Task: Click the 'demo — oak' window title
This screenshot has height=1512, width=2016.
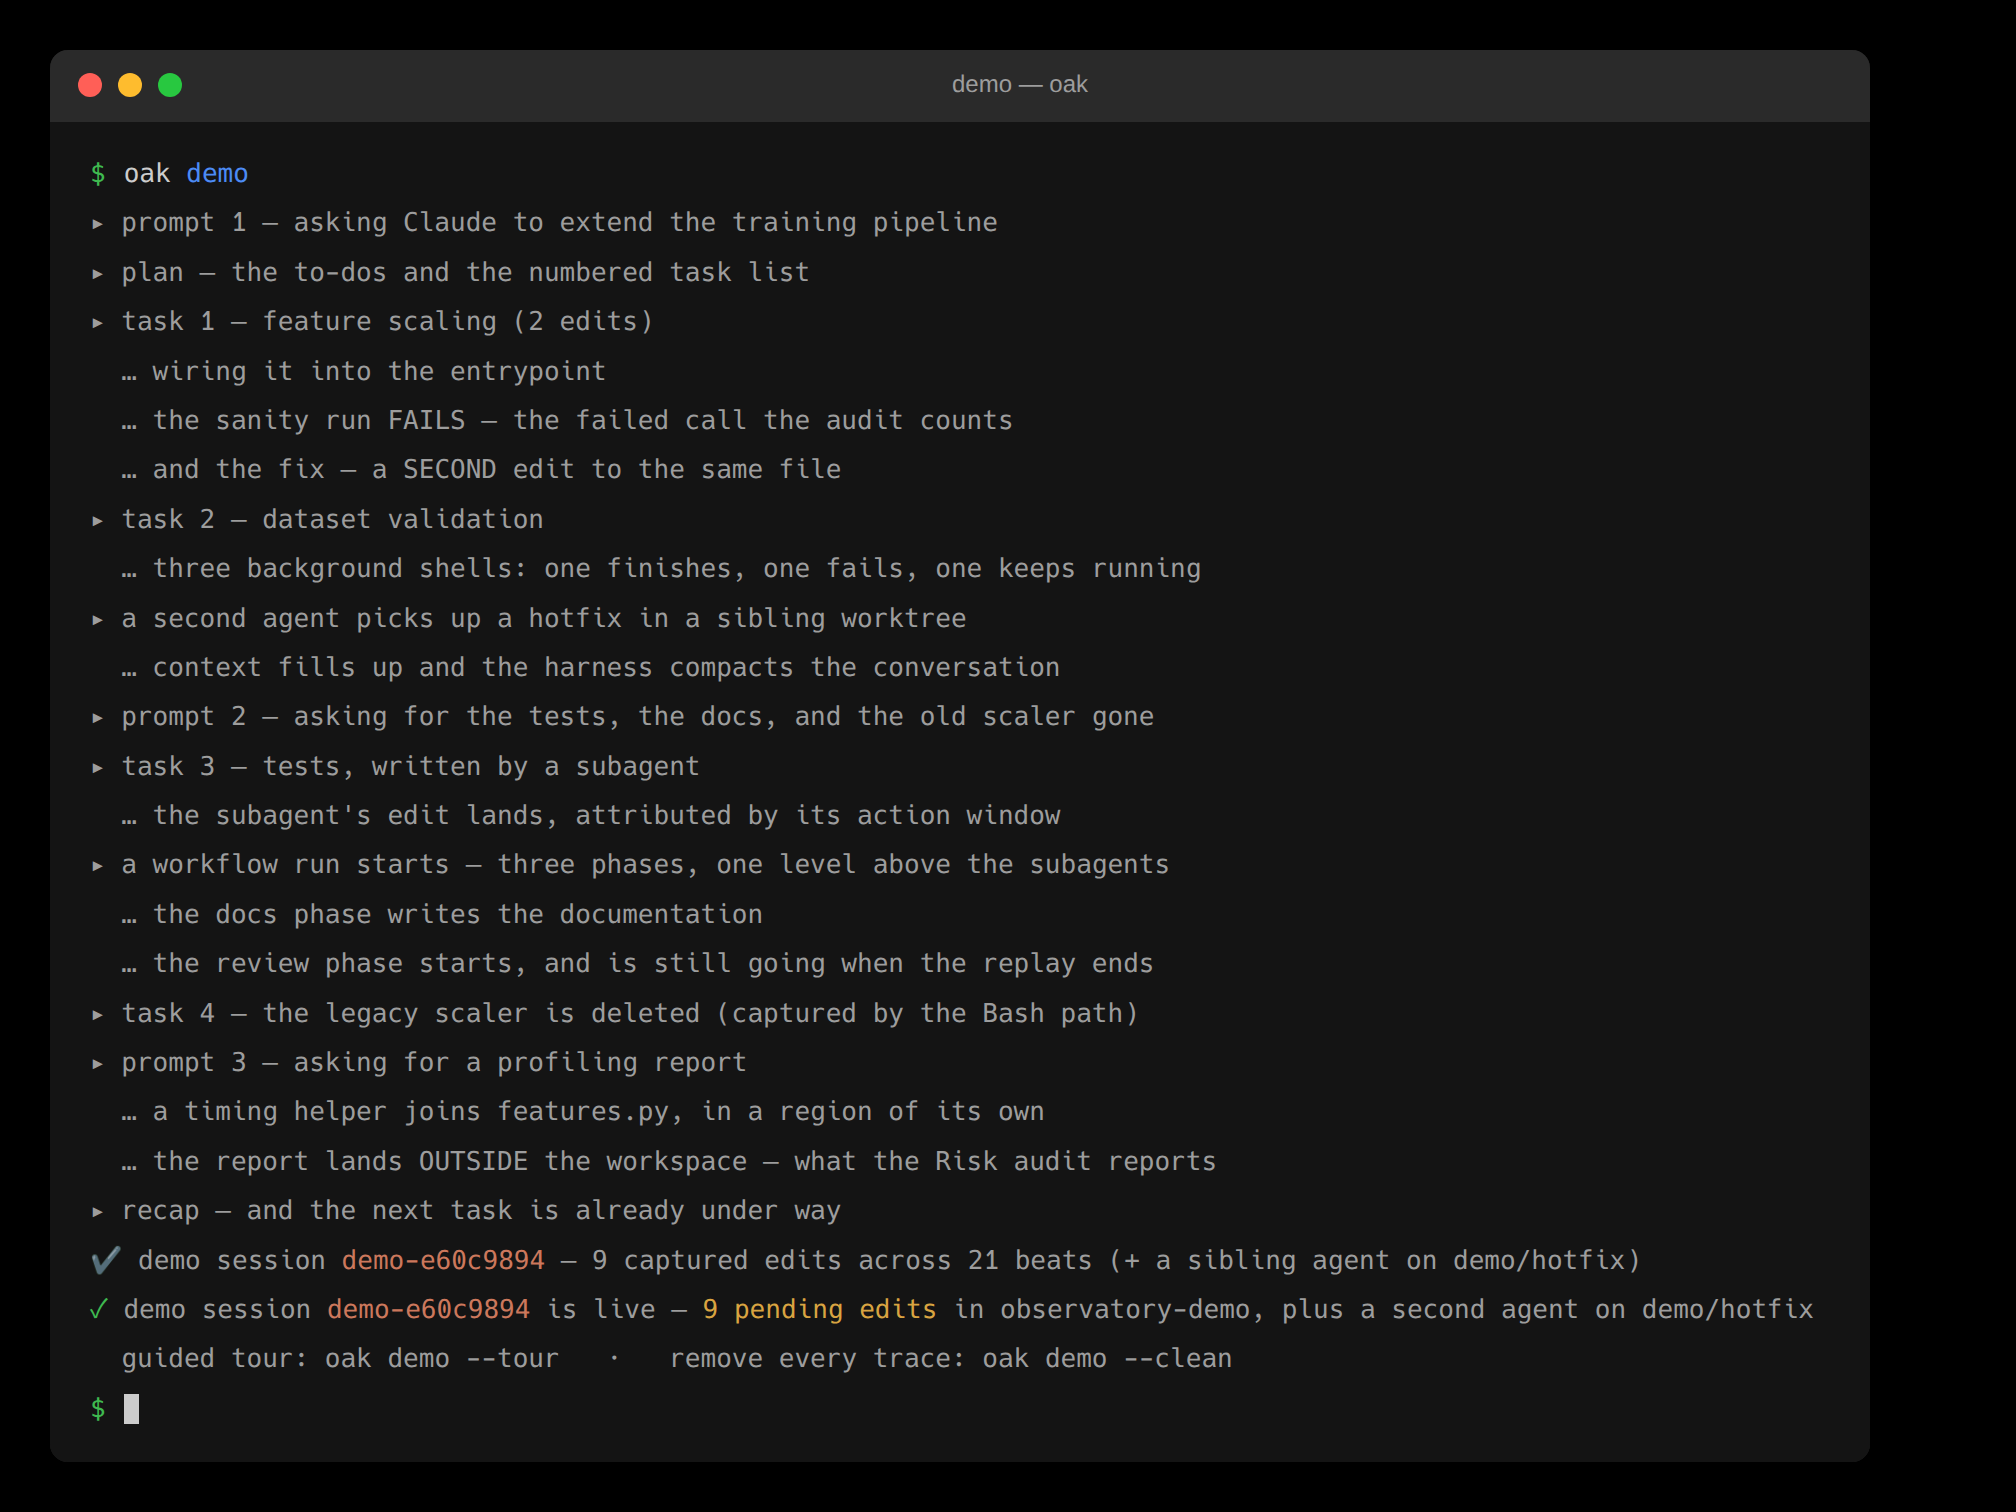Action: point(1019,85)
